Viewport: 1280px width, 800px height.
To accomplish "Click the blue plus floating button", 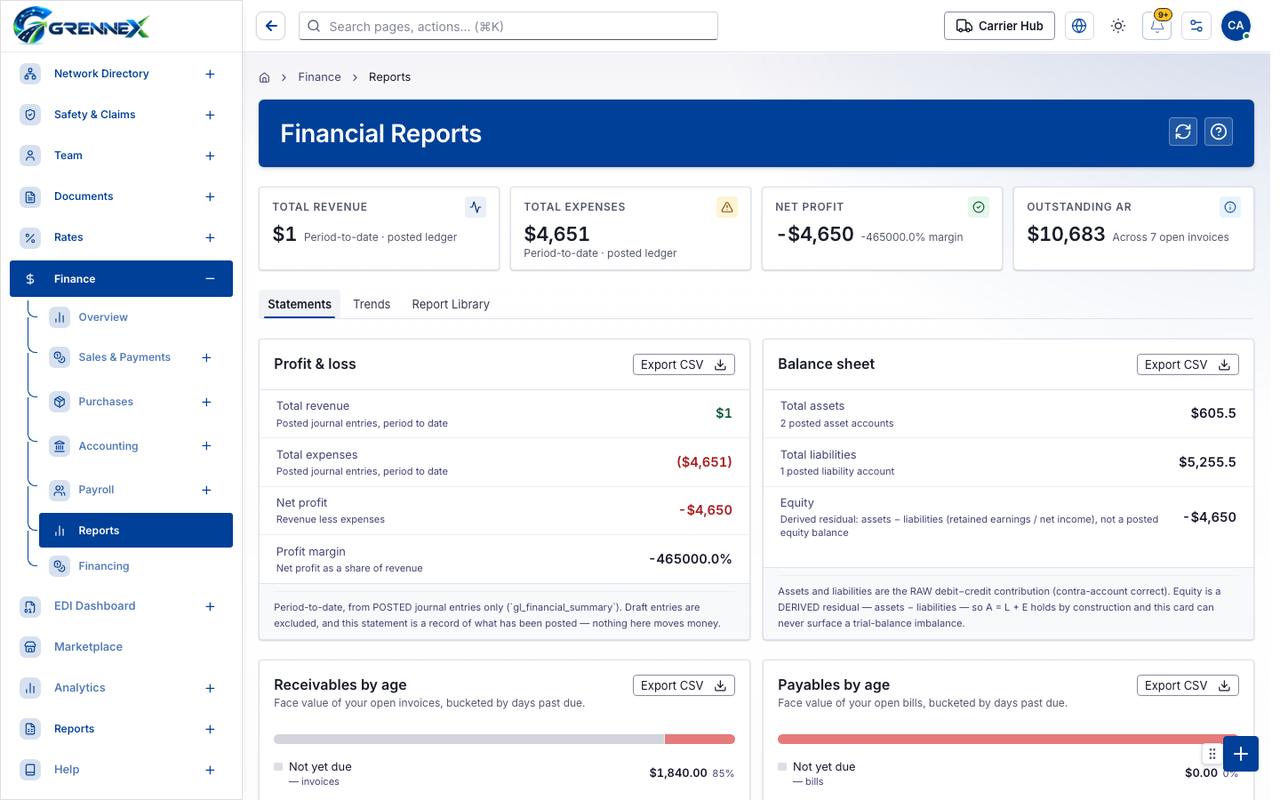I will coord(1240,753).
